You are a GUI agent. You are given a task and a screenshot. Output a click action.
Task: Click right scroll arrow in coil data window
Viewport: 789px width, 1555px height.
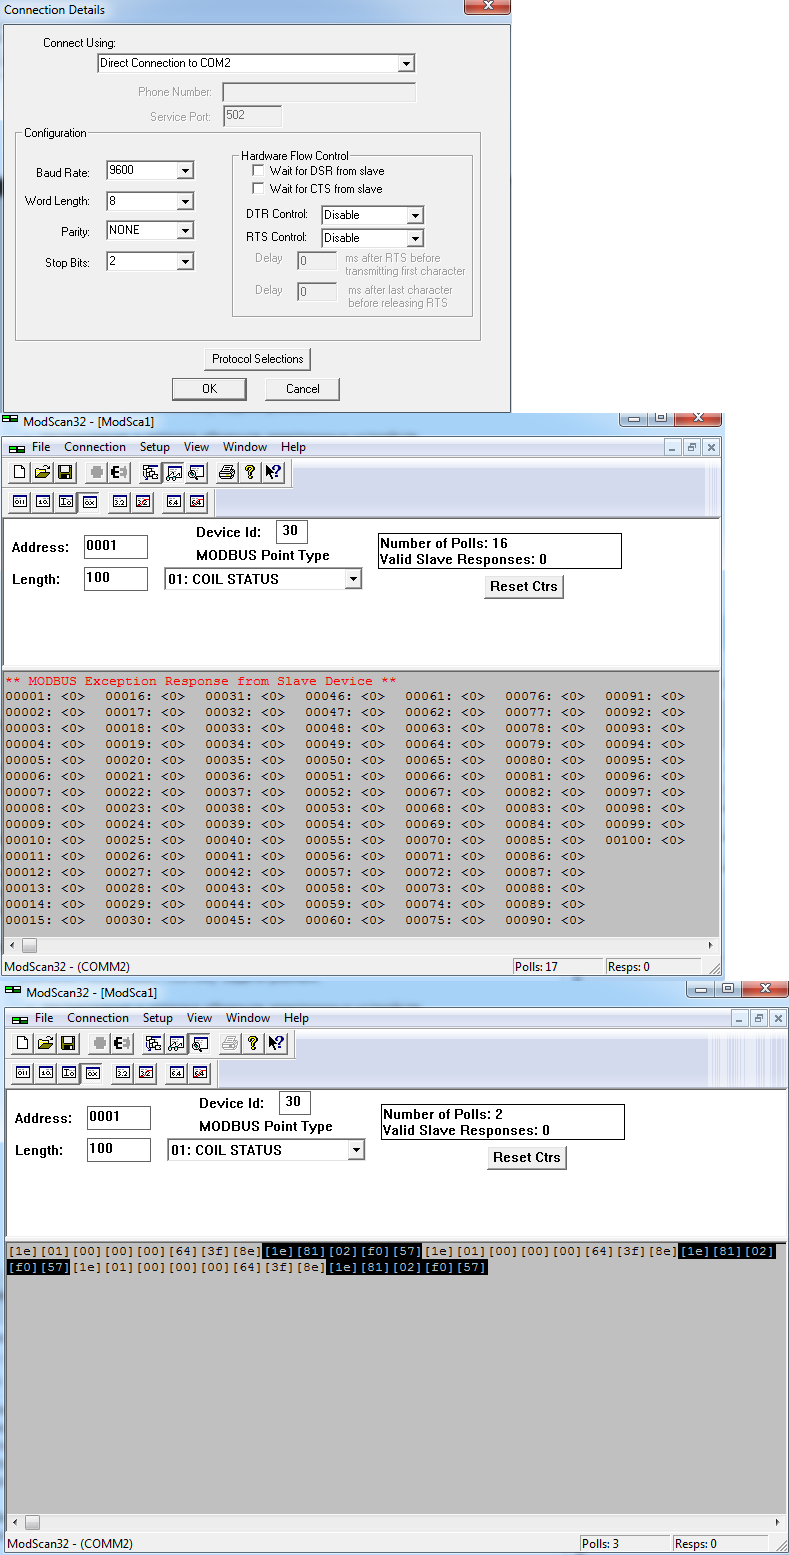(711, 945)
